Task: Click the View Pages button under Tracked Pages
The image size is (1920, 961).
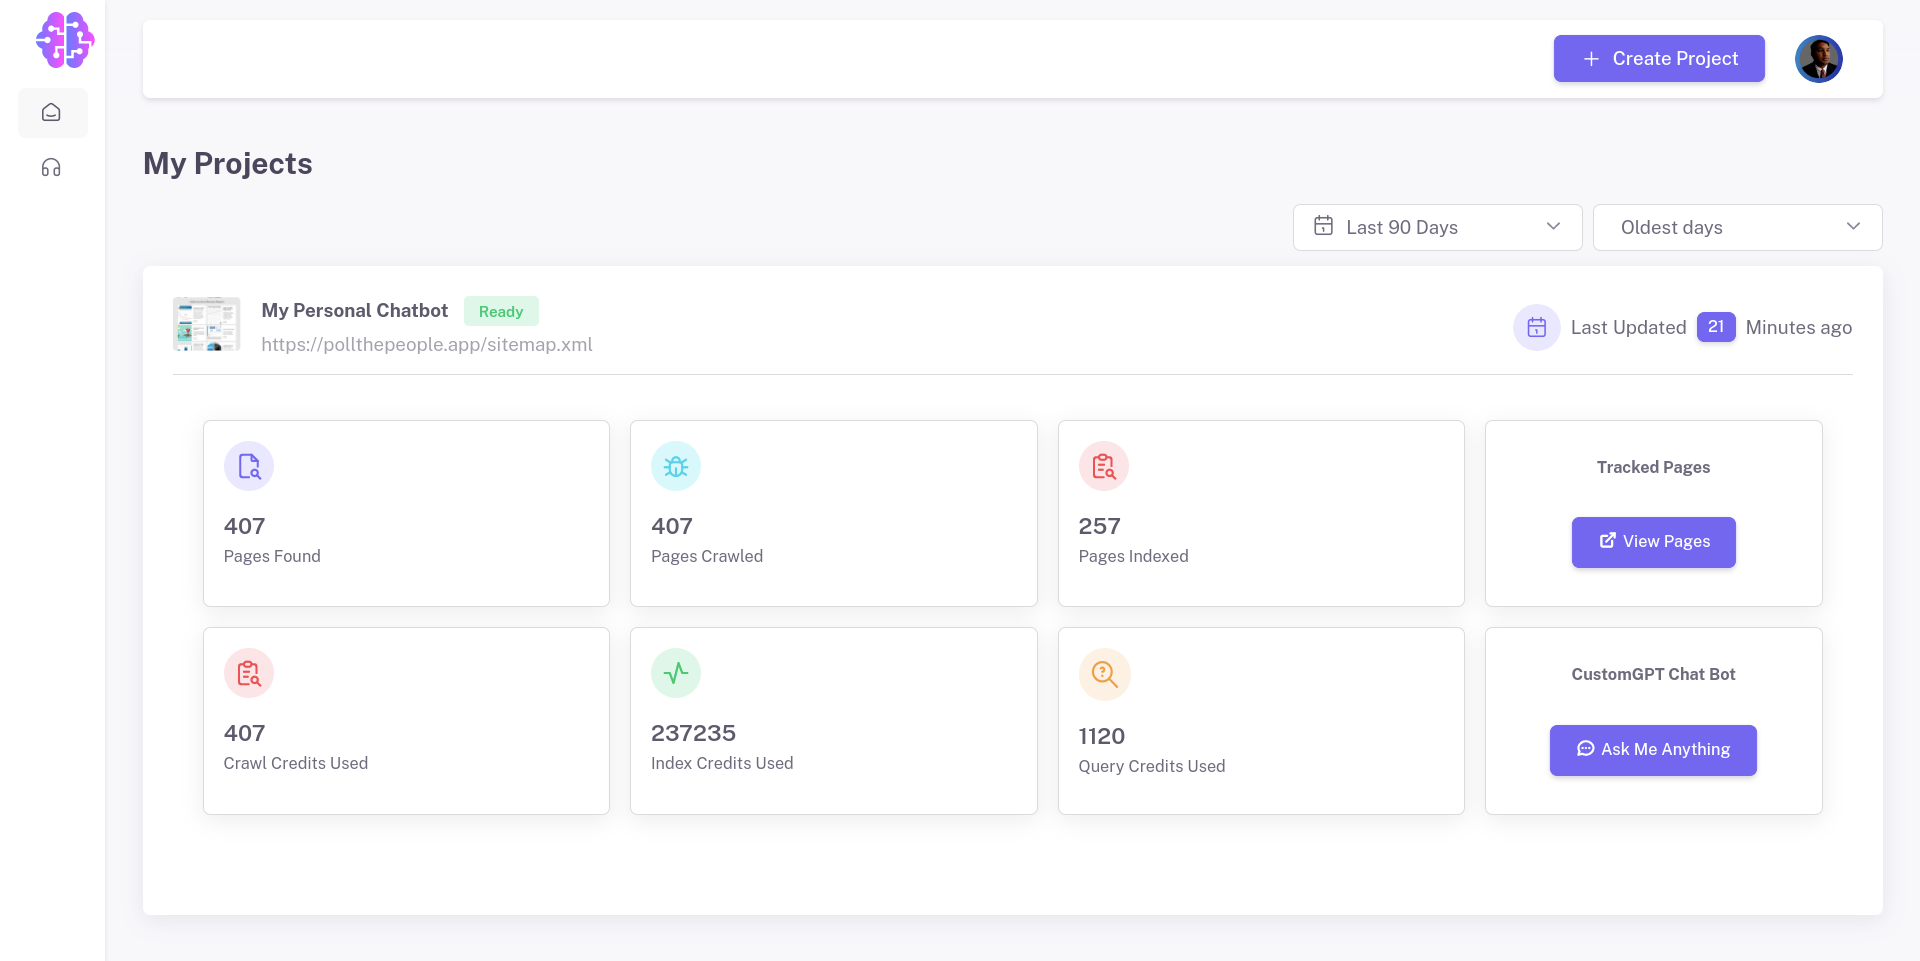Action: (1653, 542)
